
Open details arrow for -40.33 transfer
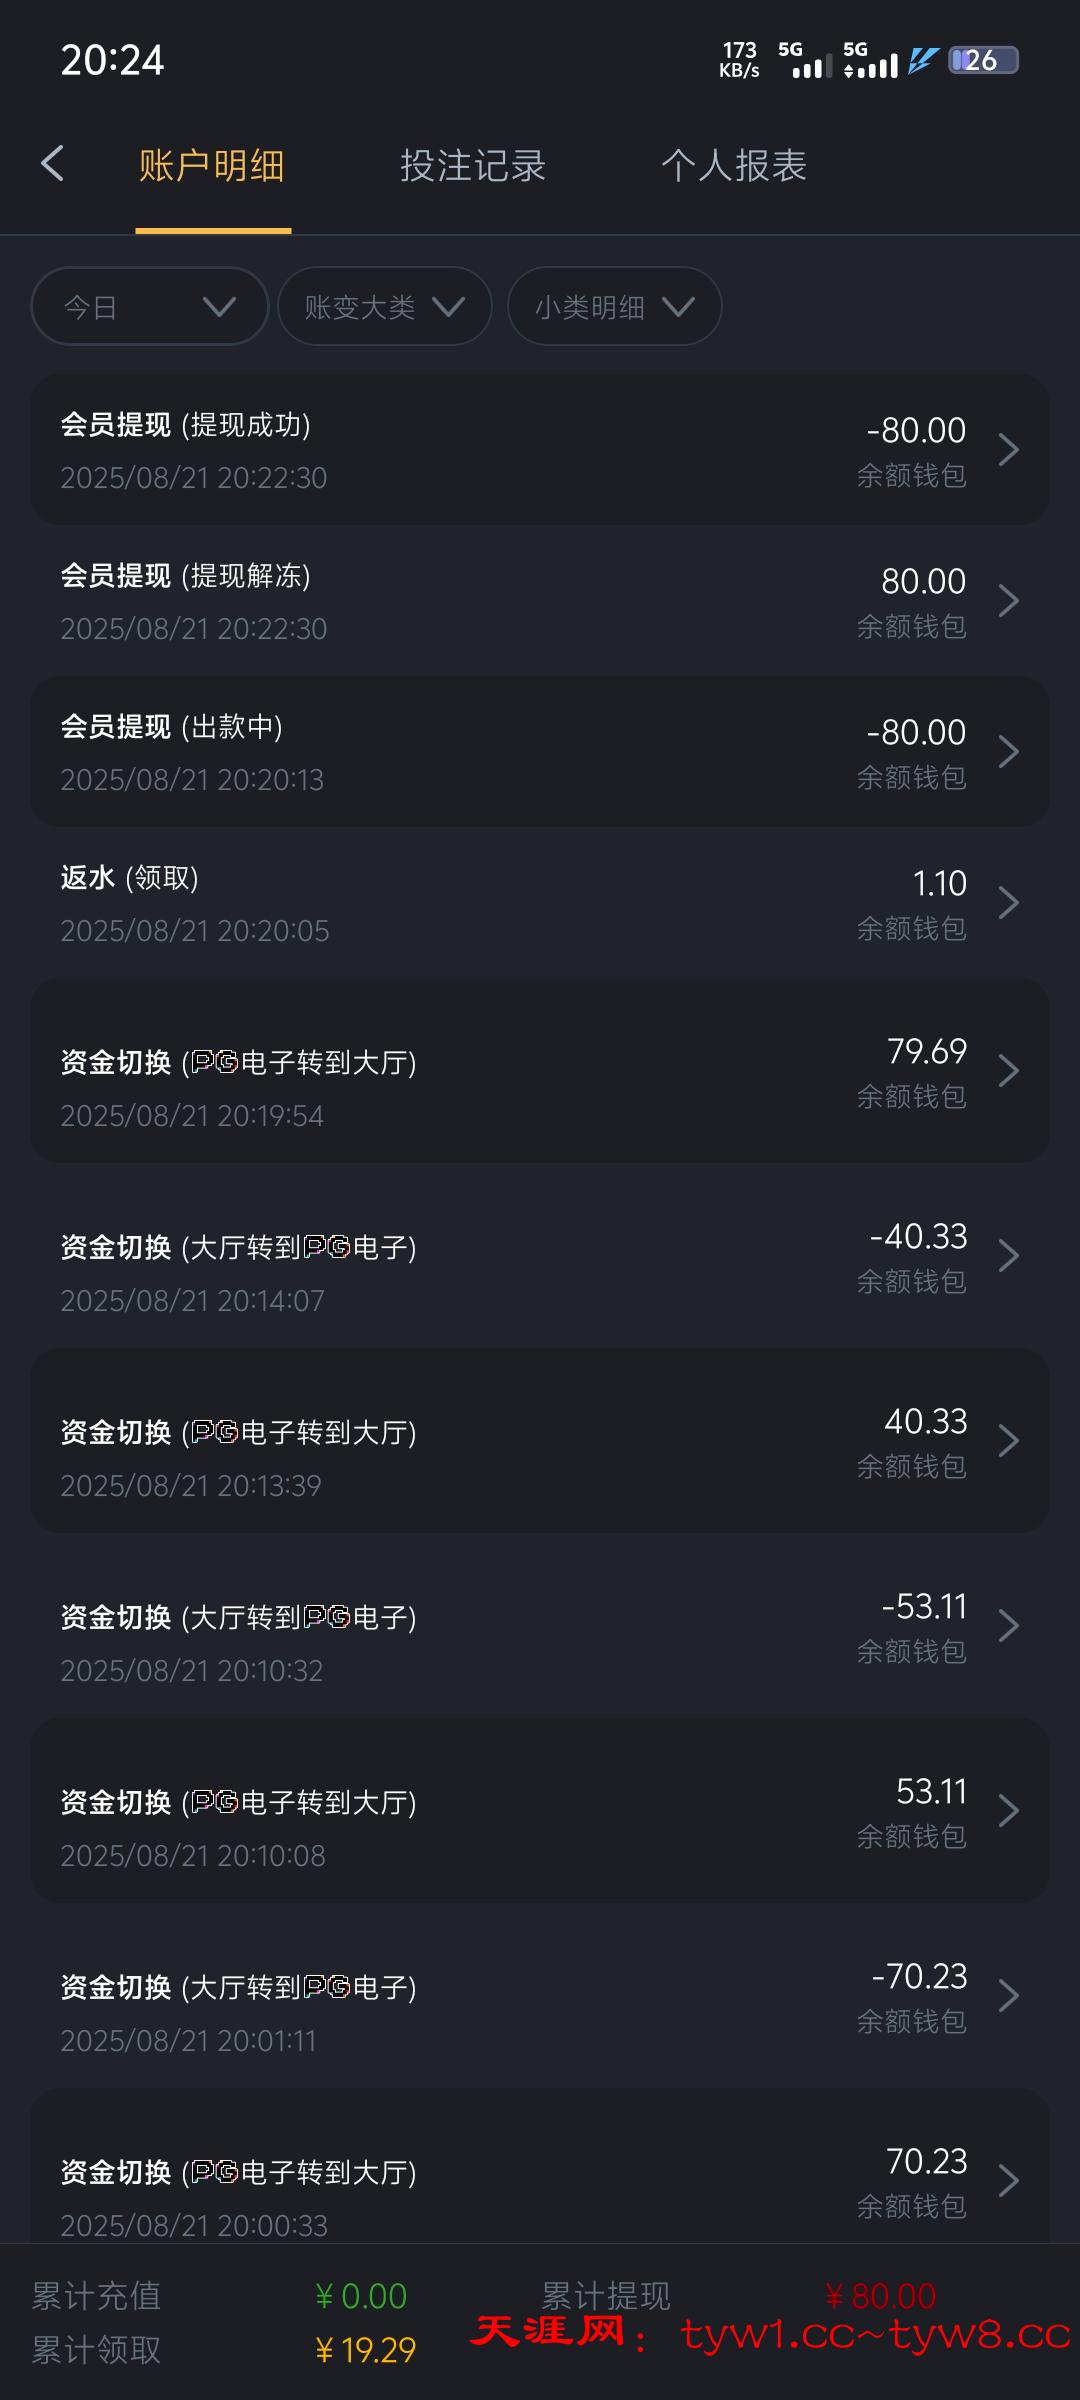(1008, 1256)
